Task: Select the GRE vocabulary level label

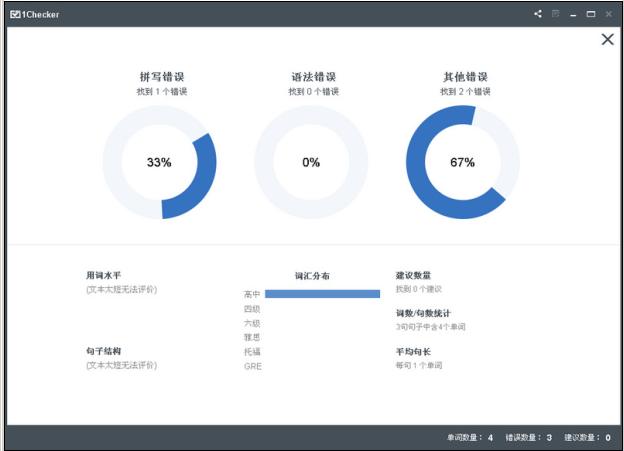Action: [x=252, y=367]
